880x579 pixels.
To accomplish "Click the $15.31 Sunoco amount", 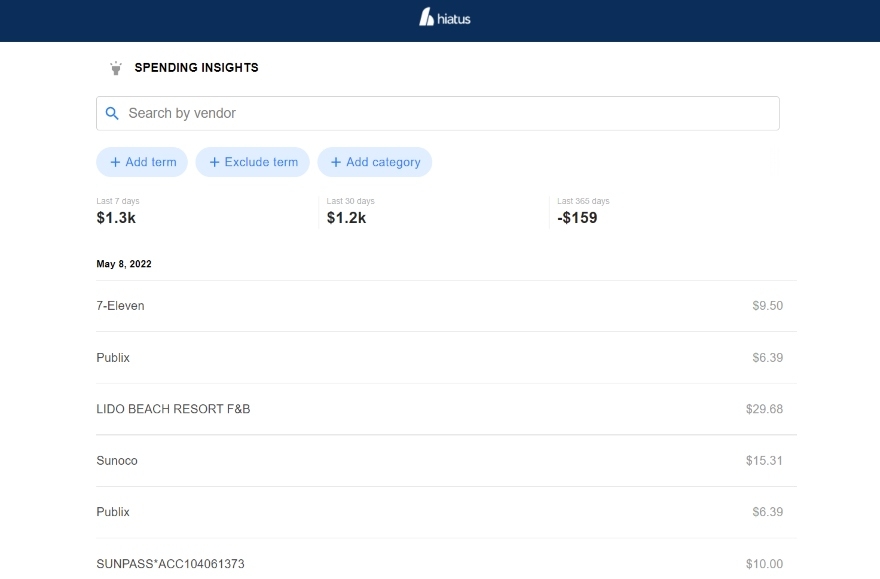I will click(764, 461).
